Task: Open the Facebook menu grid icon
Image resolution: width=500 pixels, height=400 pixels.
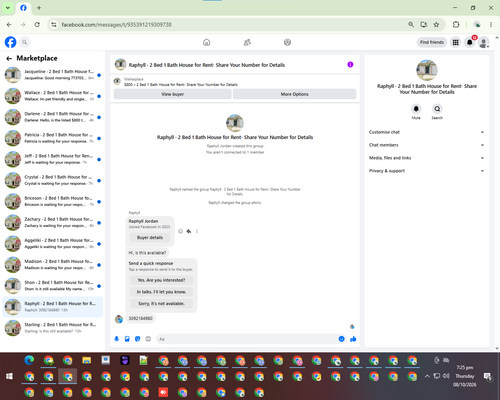Action: [x=455, y=42]
